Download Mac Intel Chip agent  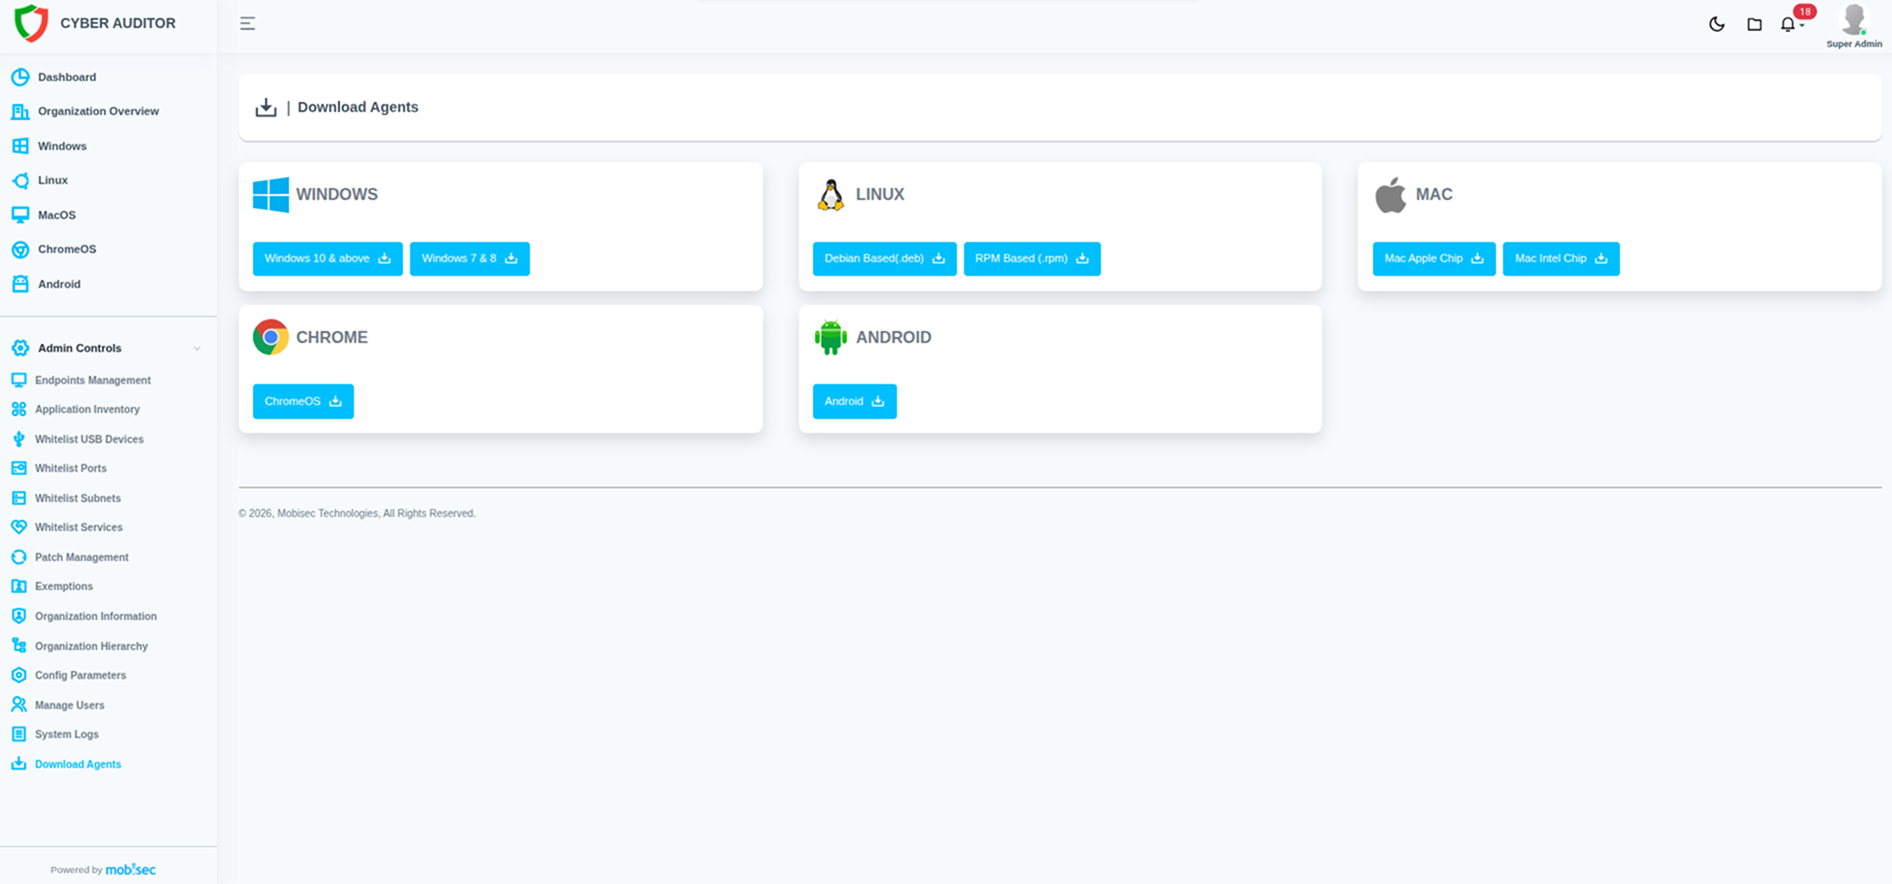click(x=1561, y=258)
